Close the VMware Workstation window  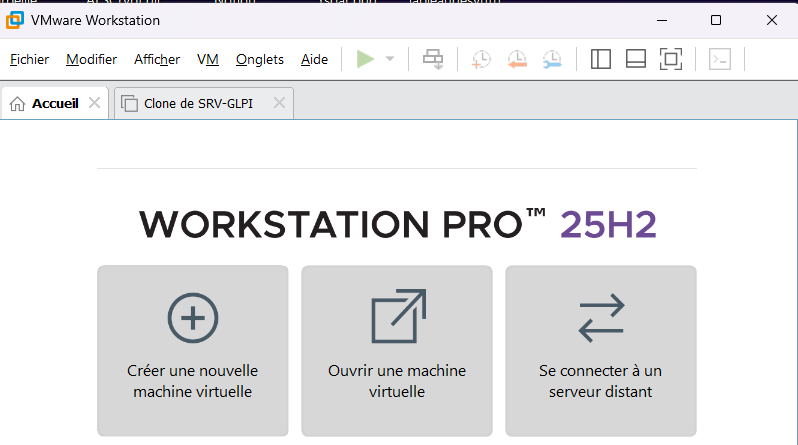click(x=772, y=20)
